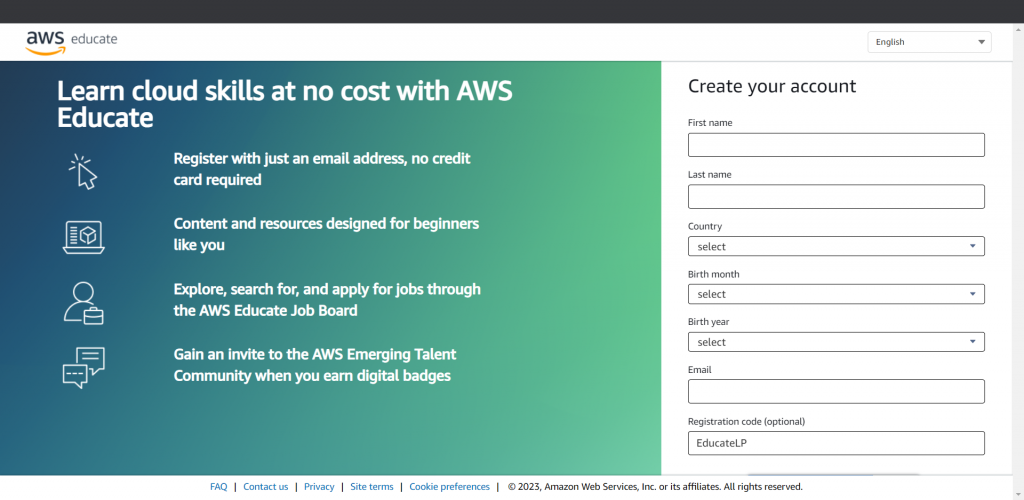Click the Create your account heading
Image resolution: width=1024 pixels, height=500 pixels.
point(772,86)
